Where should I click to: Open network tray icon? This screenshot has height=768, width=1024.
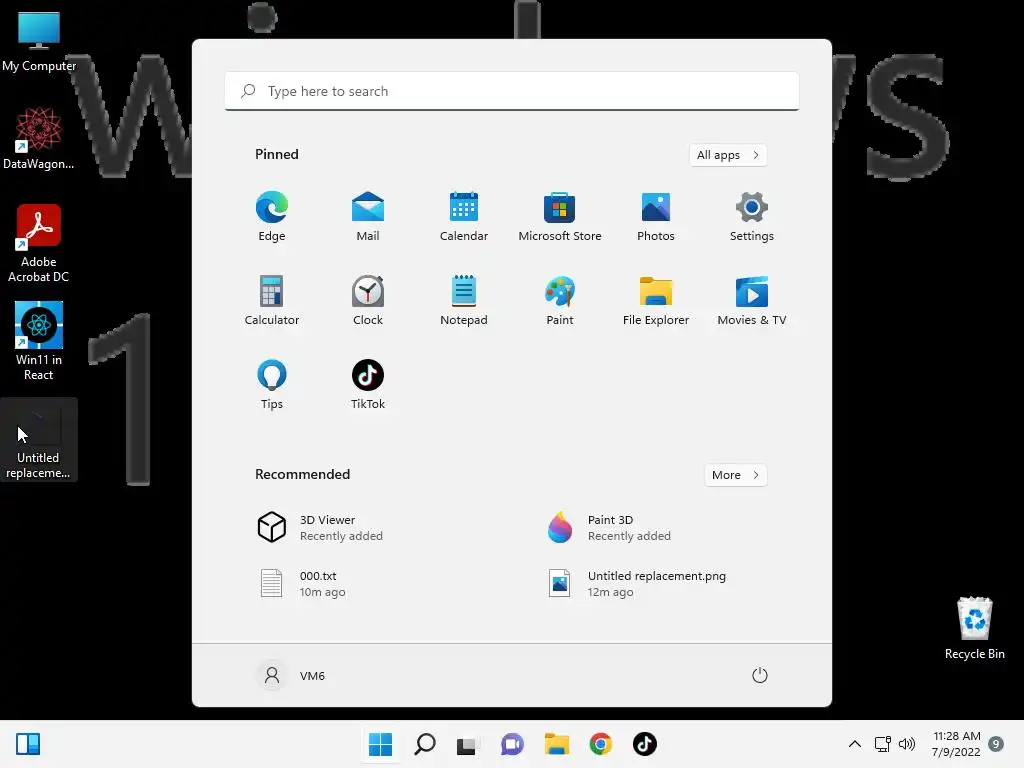click(882, 744)
